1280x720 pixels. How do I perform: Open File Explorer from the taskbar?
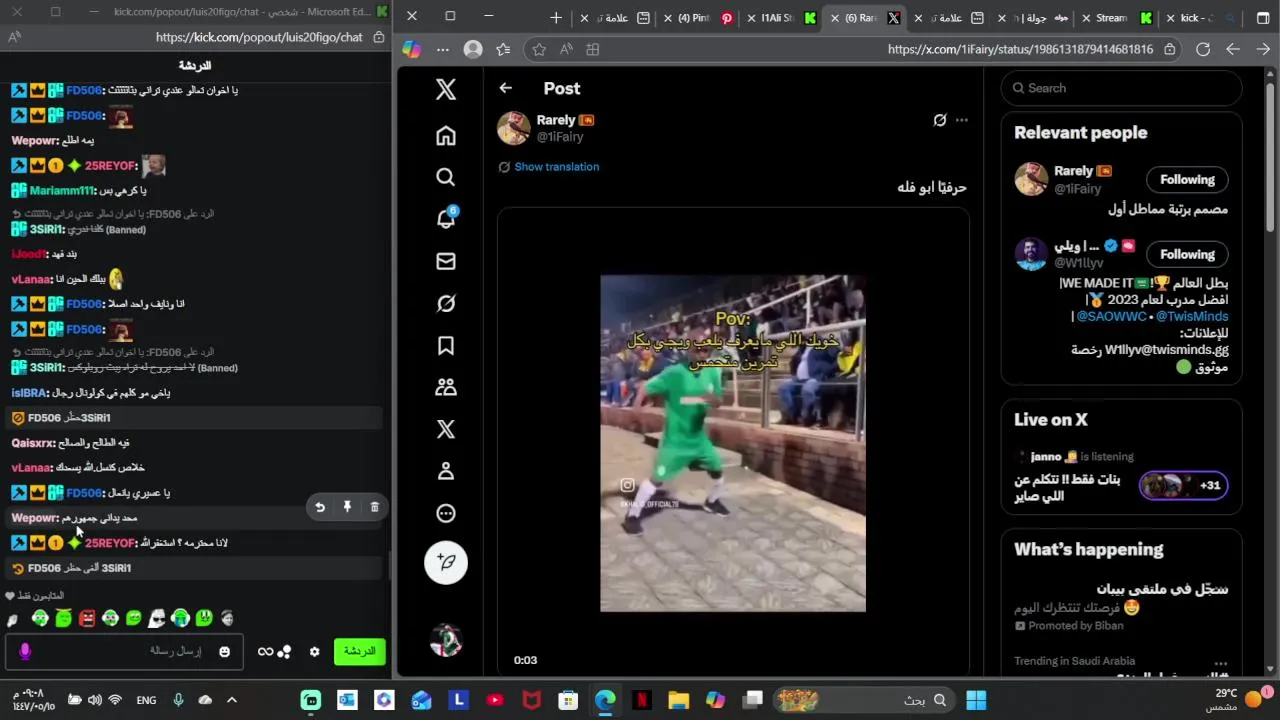tap(678, 700)
